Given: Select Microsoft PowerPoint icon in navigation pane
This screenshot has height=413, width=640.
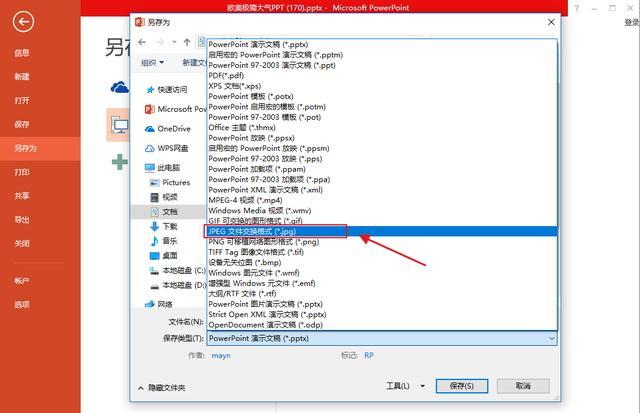Looking at the screenshot, I should [x=150, y=109].
